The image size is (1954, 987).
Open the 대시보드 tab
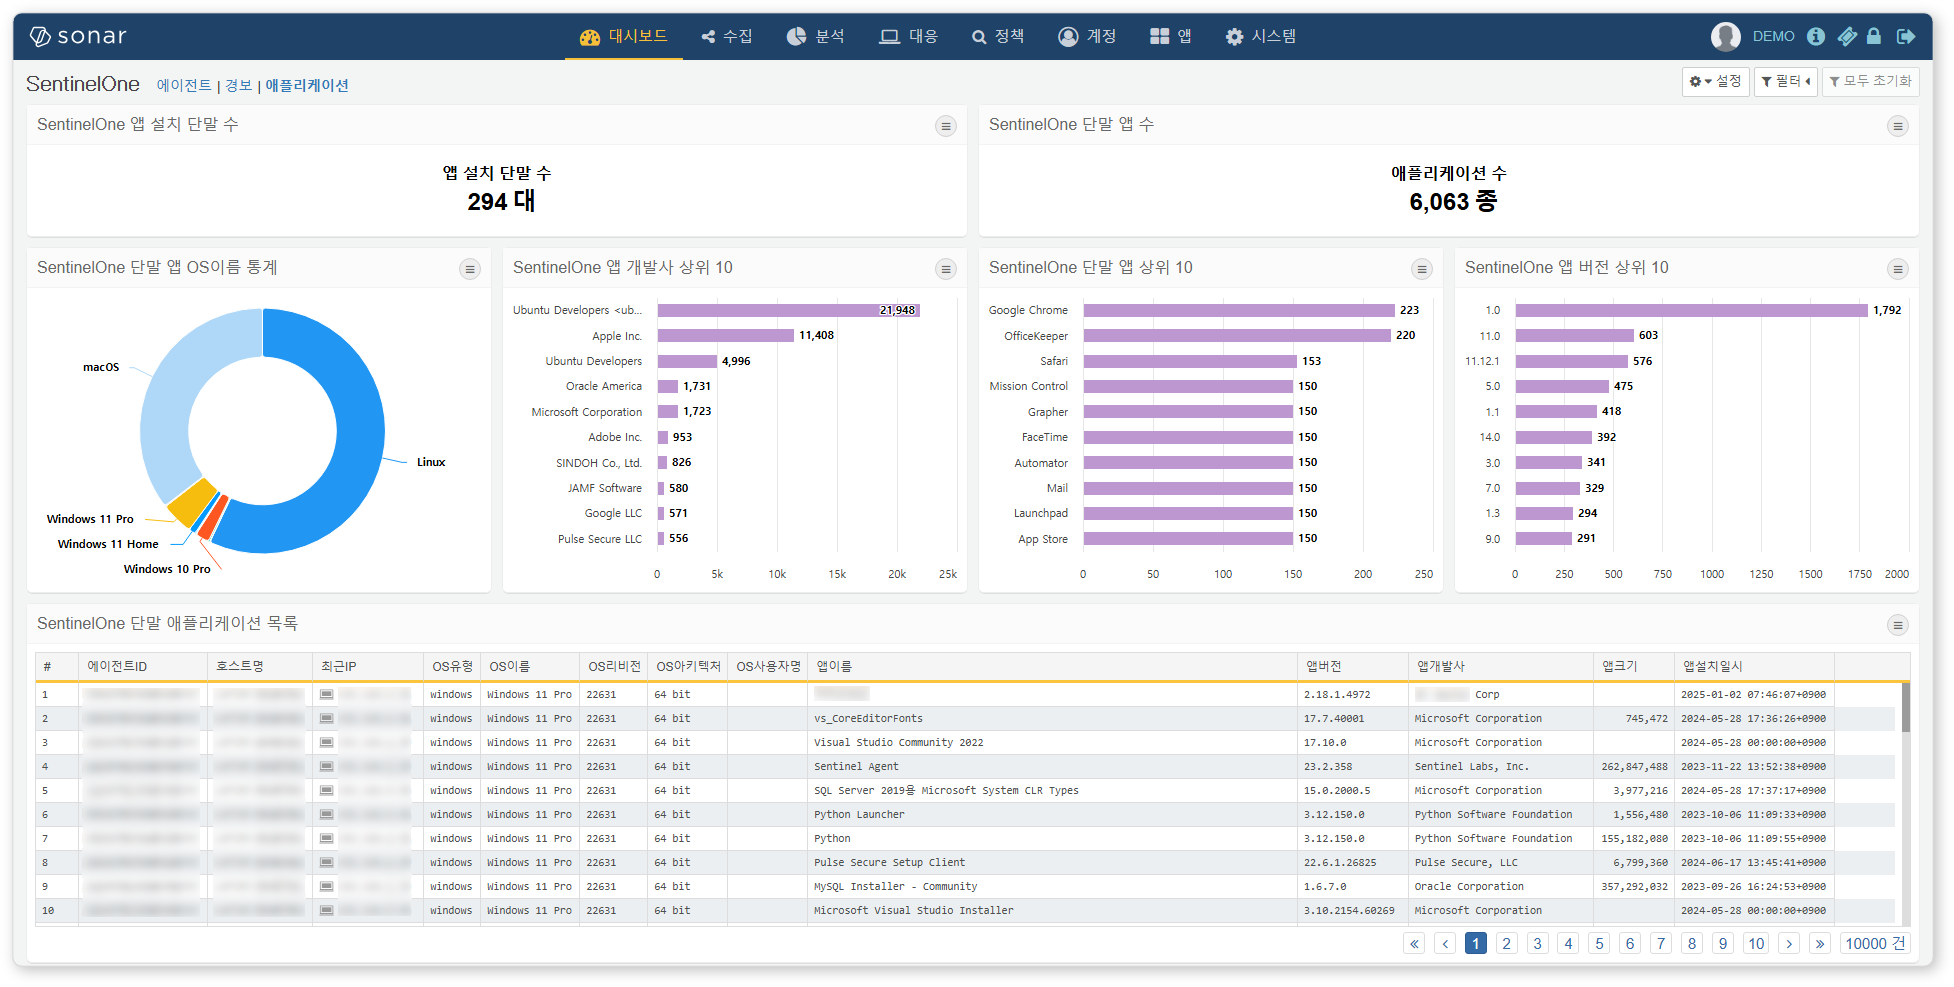[624, 36]
